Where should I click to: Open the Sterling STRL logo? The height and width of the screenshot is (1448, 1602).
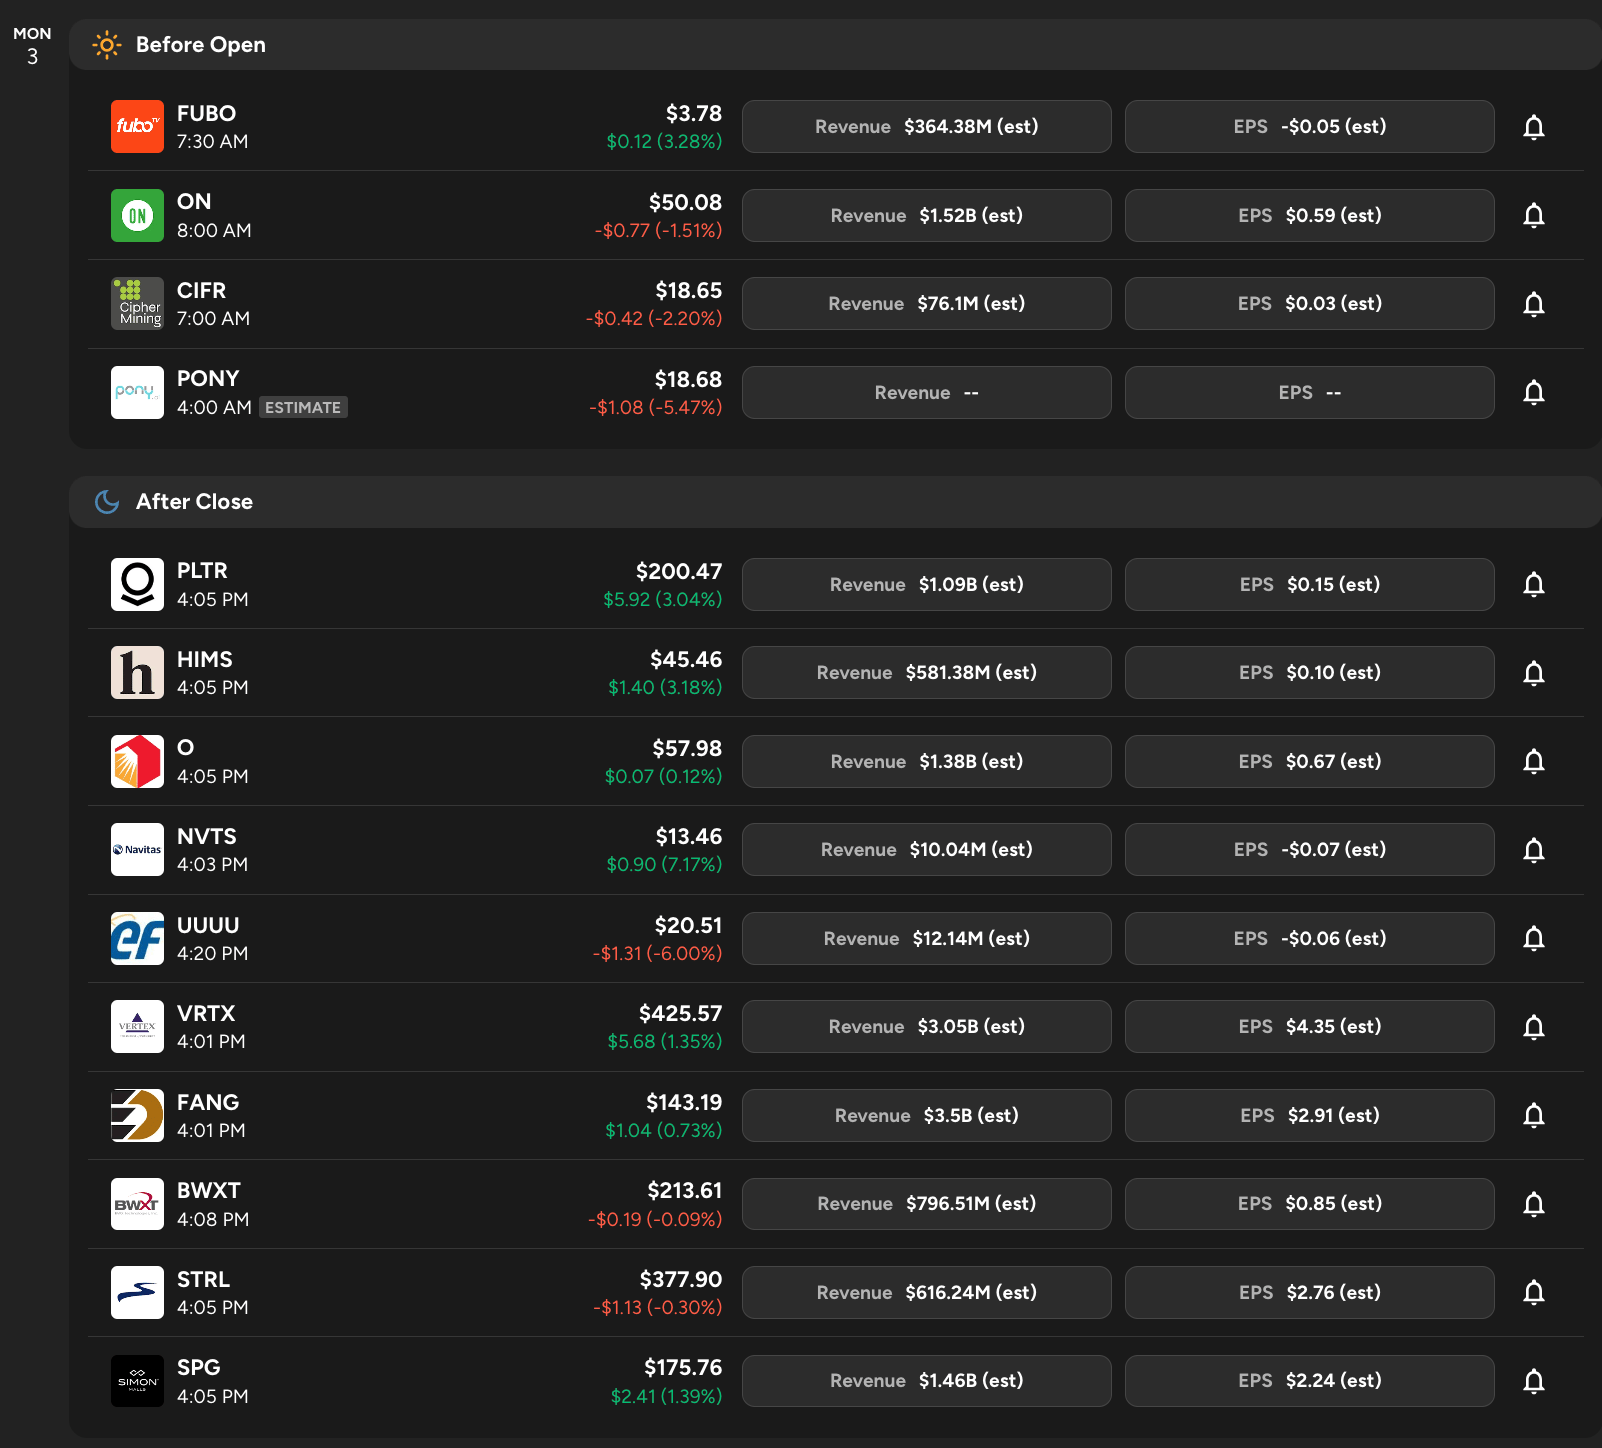click(x=137, y=1292)
